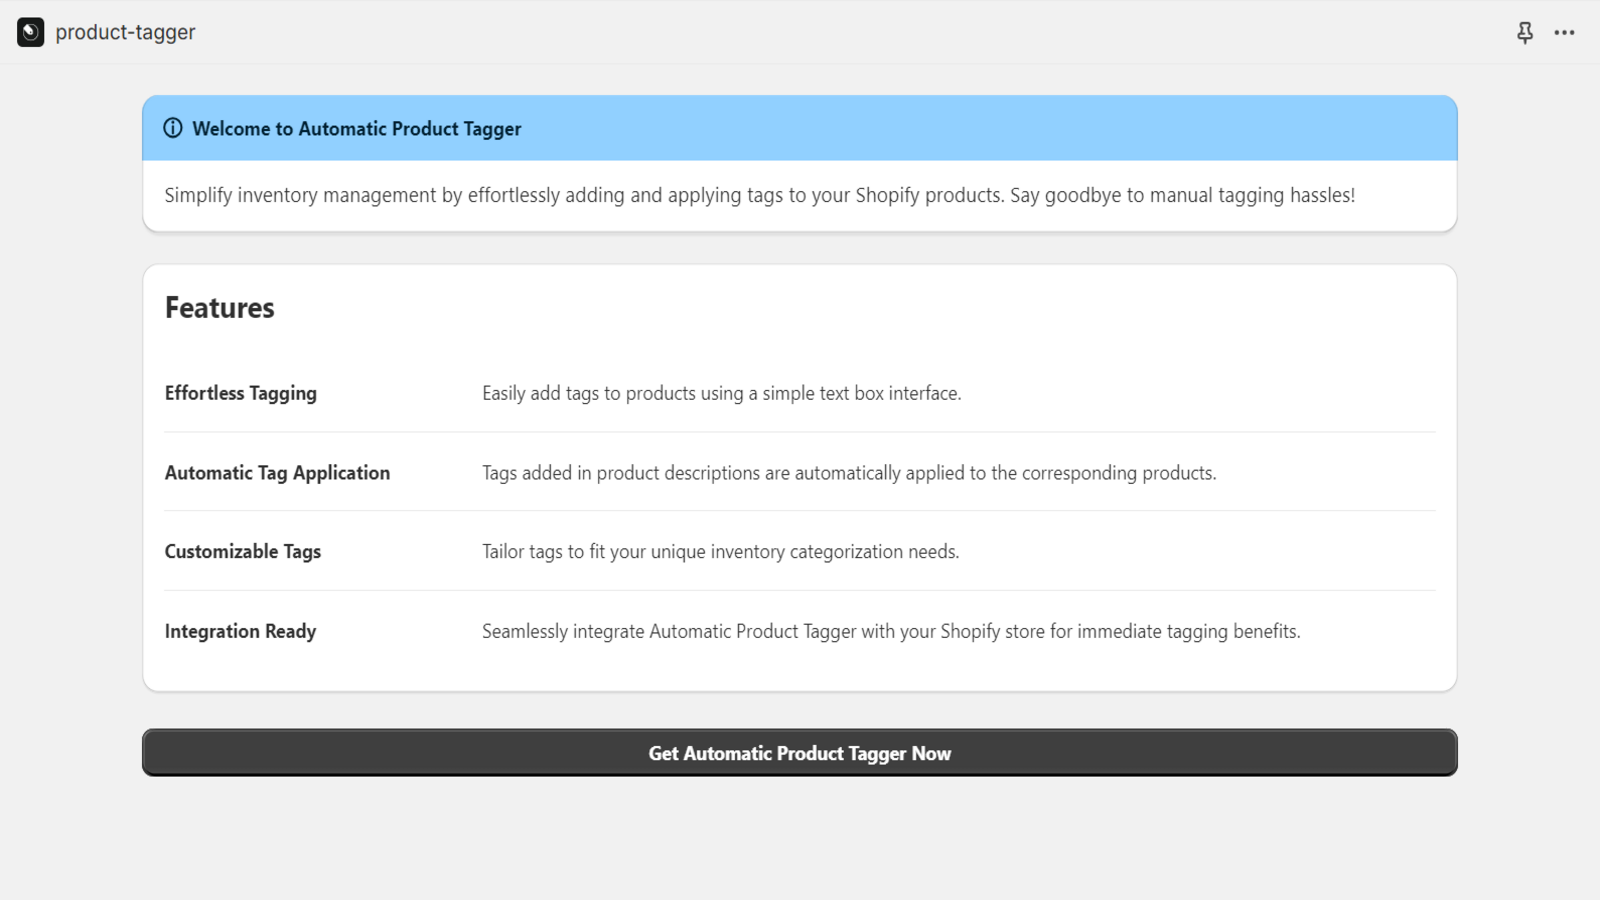Image resolution: width=1600 pixels, height=900 pixels.
Task: Select the Customizable Tags feature label
Action: click(x=242, y=551)
